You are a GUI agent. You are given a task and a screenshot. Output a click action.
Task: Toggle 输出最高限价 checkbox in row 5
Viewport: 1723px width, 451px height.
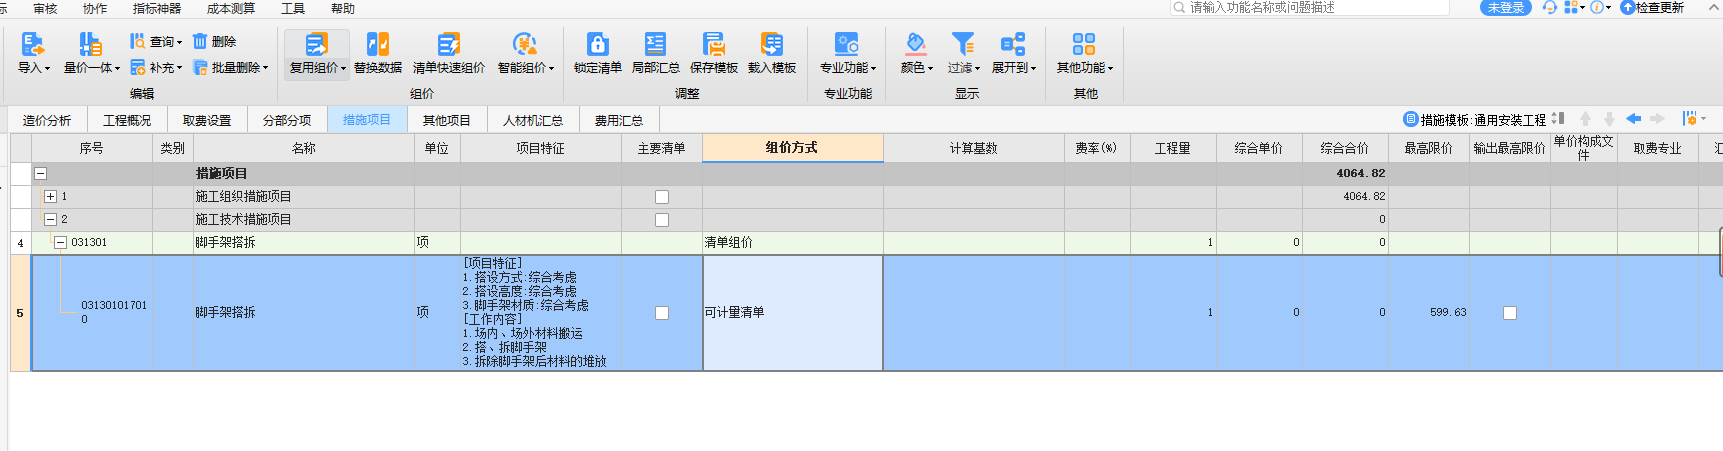click(x=1510, y=313)
